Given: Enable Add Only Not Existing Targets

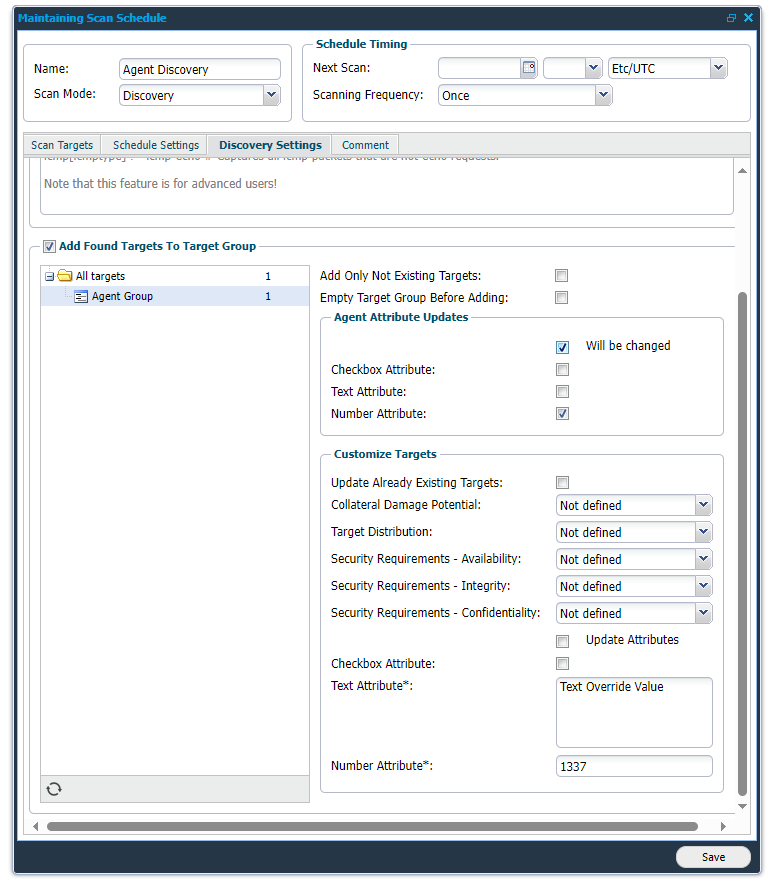Looking at the screenshot, I should [562, 276].
